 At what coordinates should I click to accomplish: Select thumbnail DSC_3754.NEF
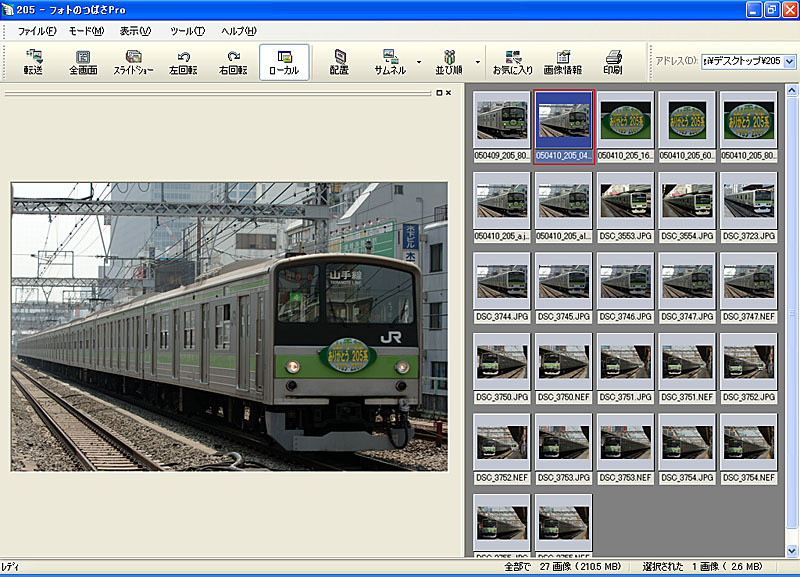(748, 449)
